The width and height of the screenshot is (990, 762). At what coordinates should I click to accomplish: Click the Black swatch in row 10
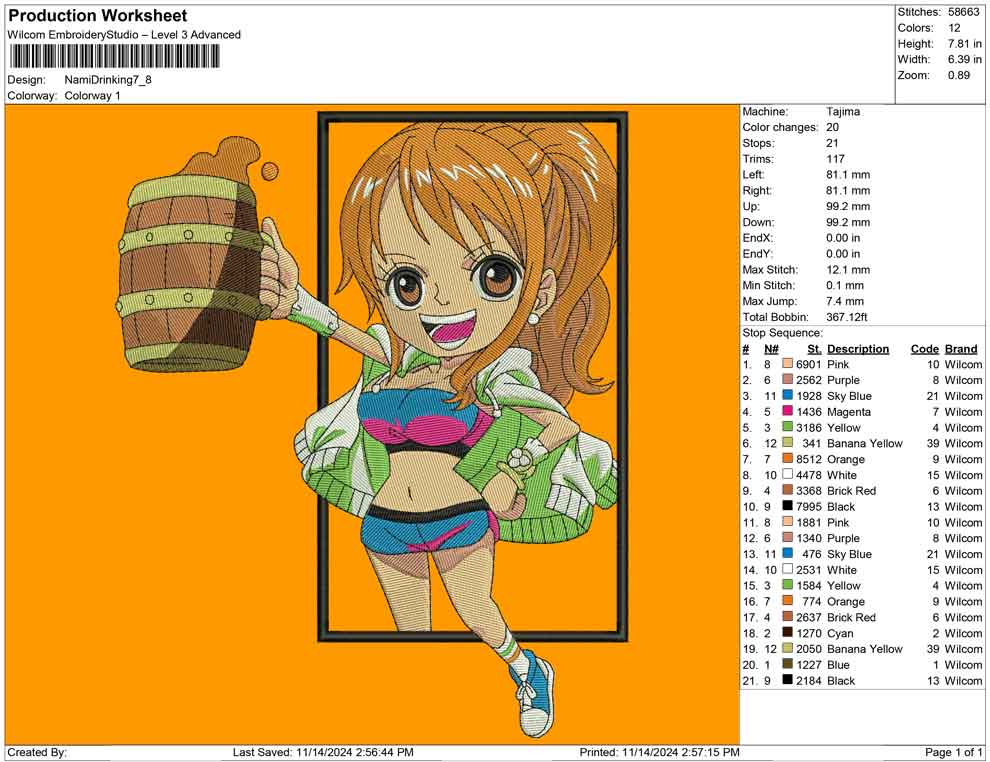click(x=787, y=506)
